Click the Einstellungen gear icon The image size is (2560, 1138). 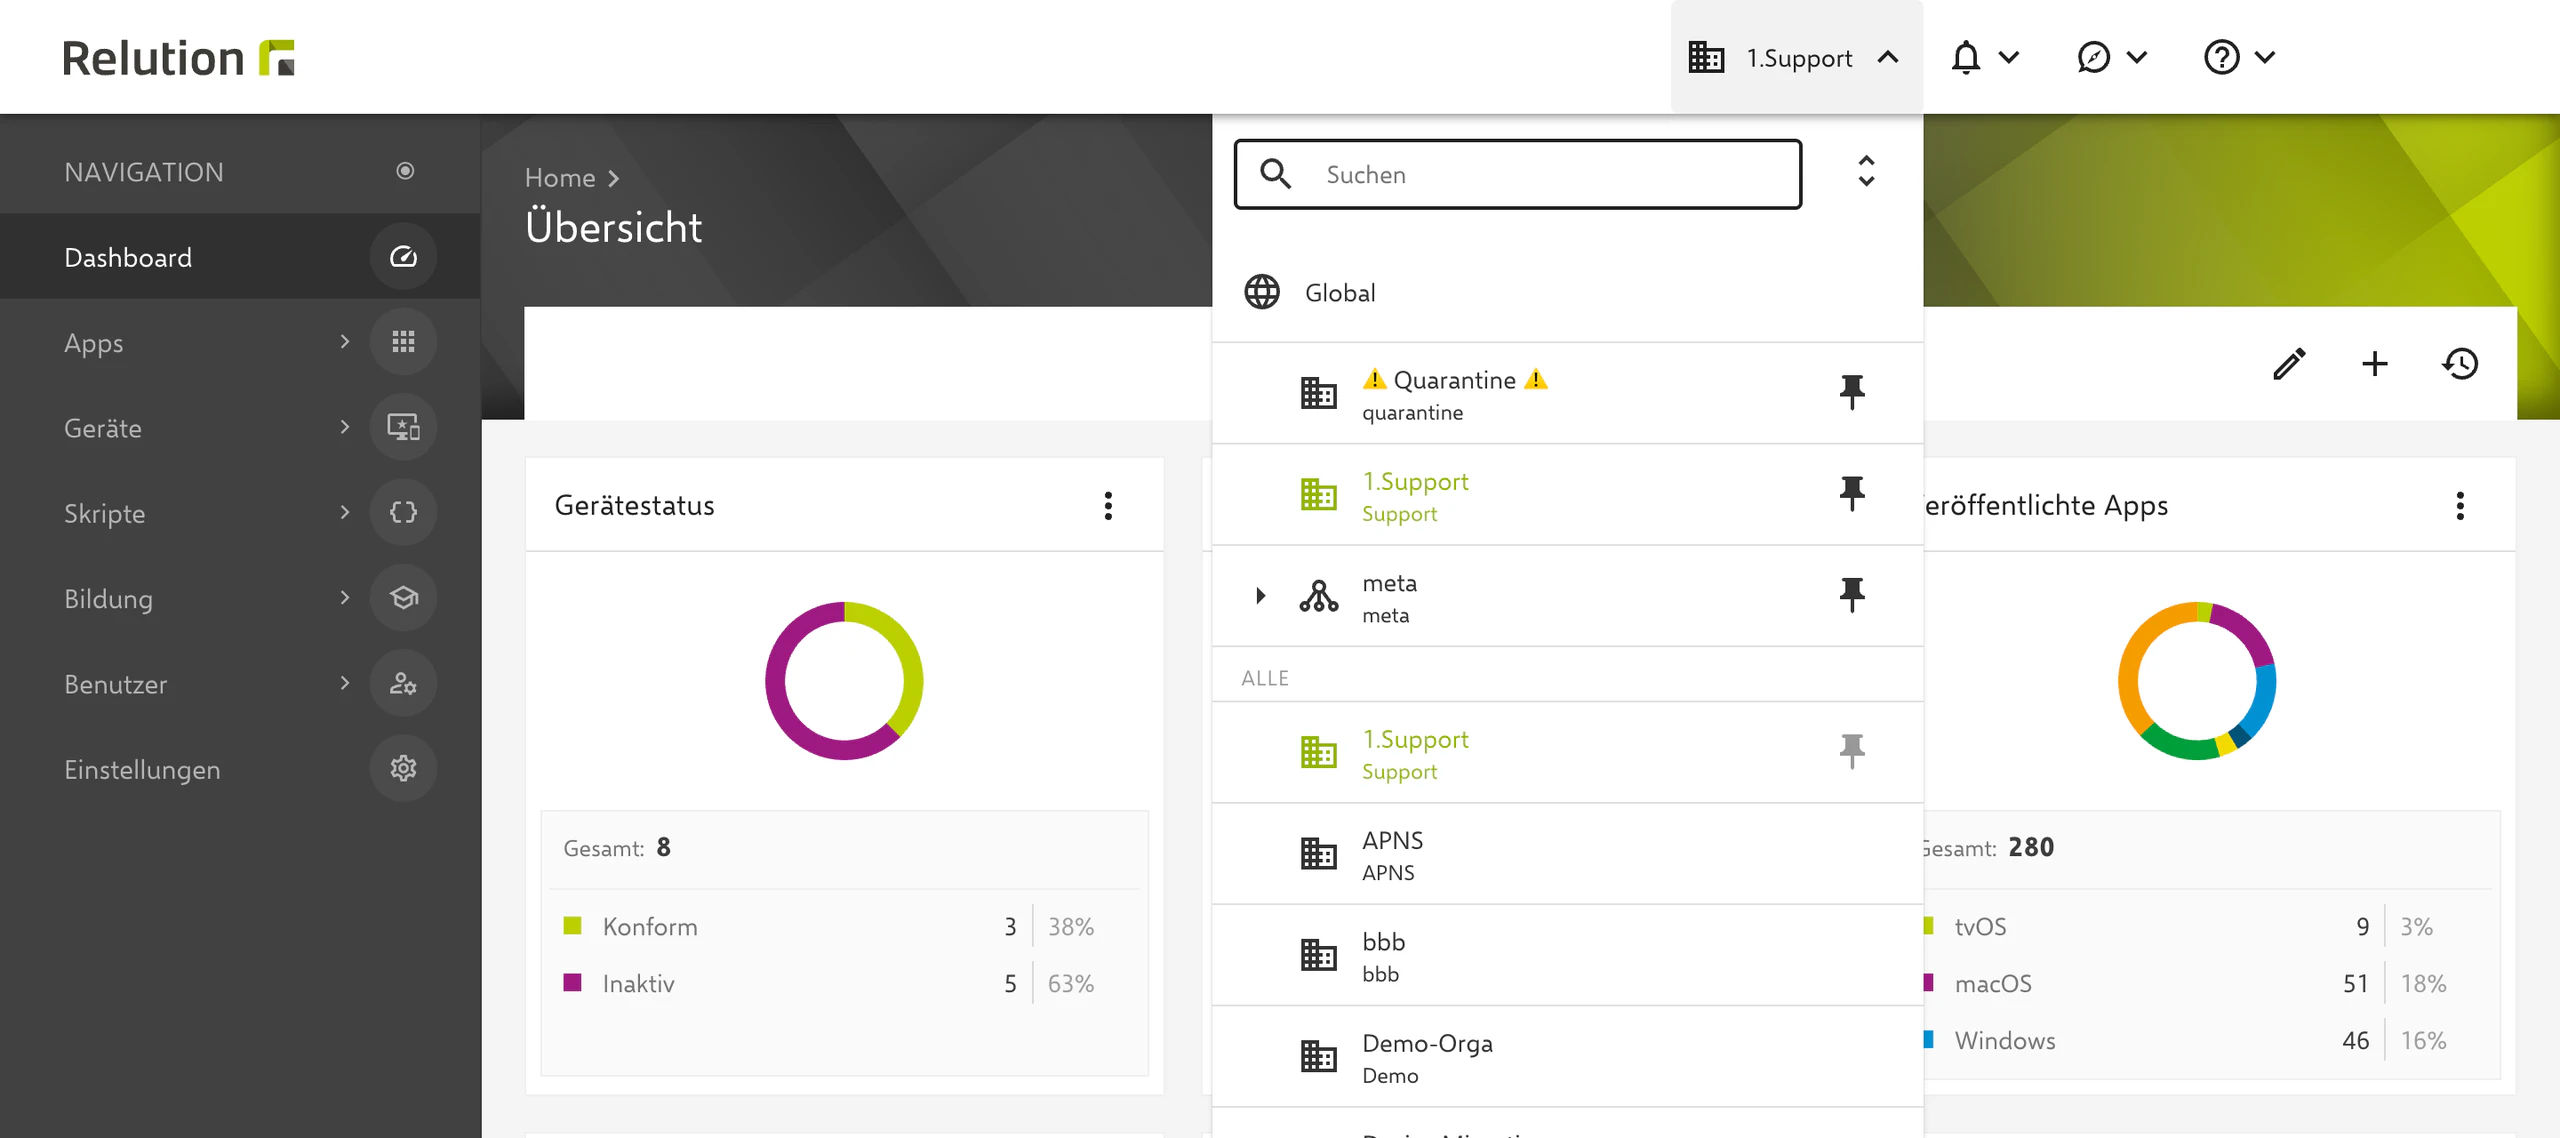point(403,769)
